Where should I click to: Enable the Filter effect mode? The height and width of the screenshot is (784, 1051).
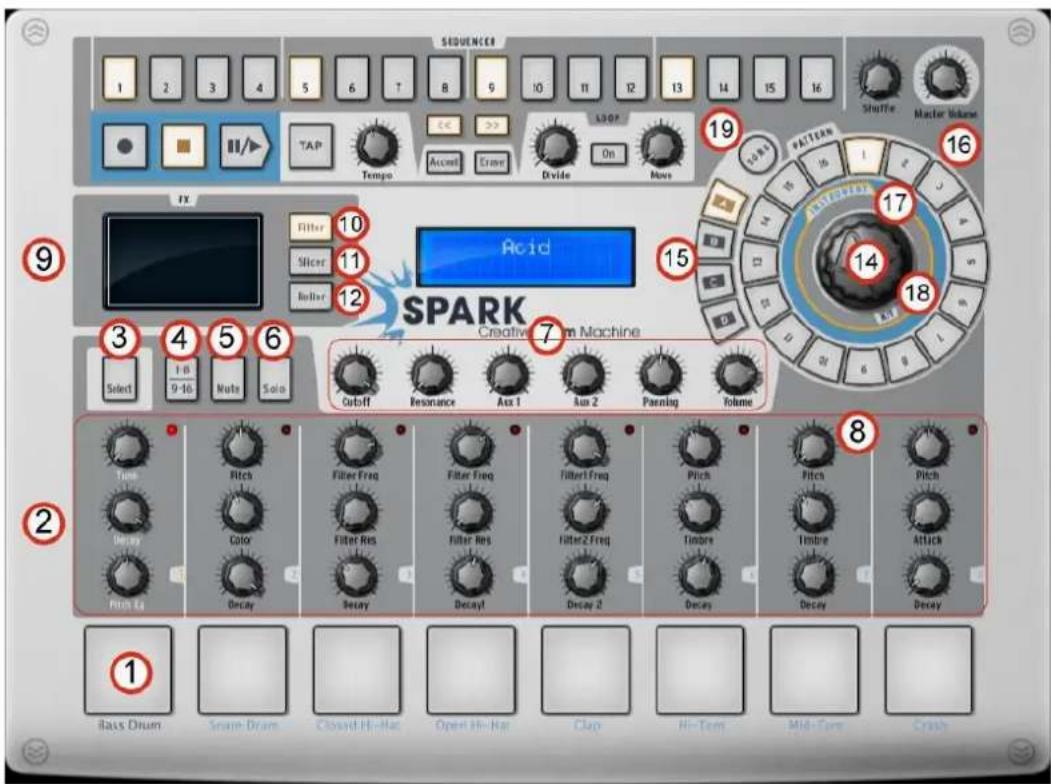[311, 227]
